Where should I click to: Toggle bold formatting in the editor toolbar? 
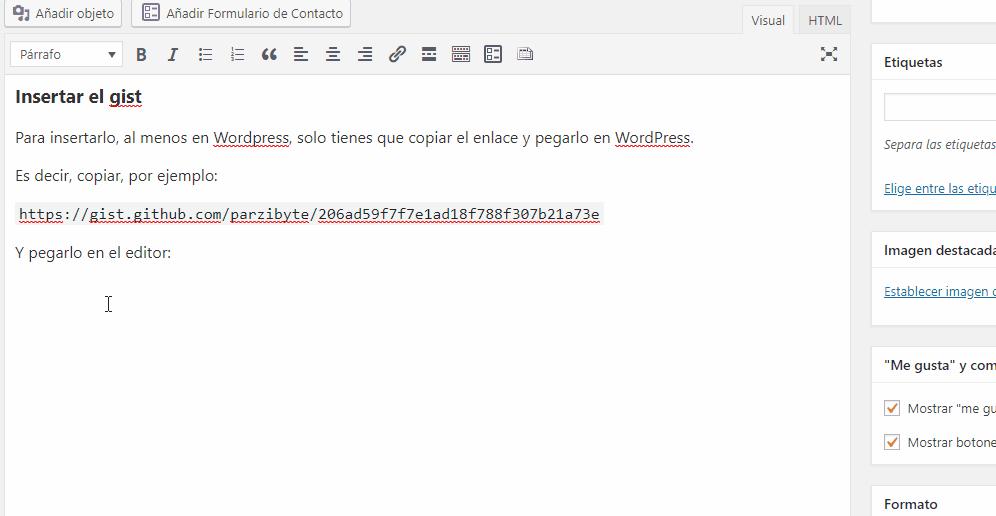141,55
